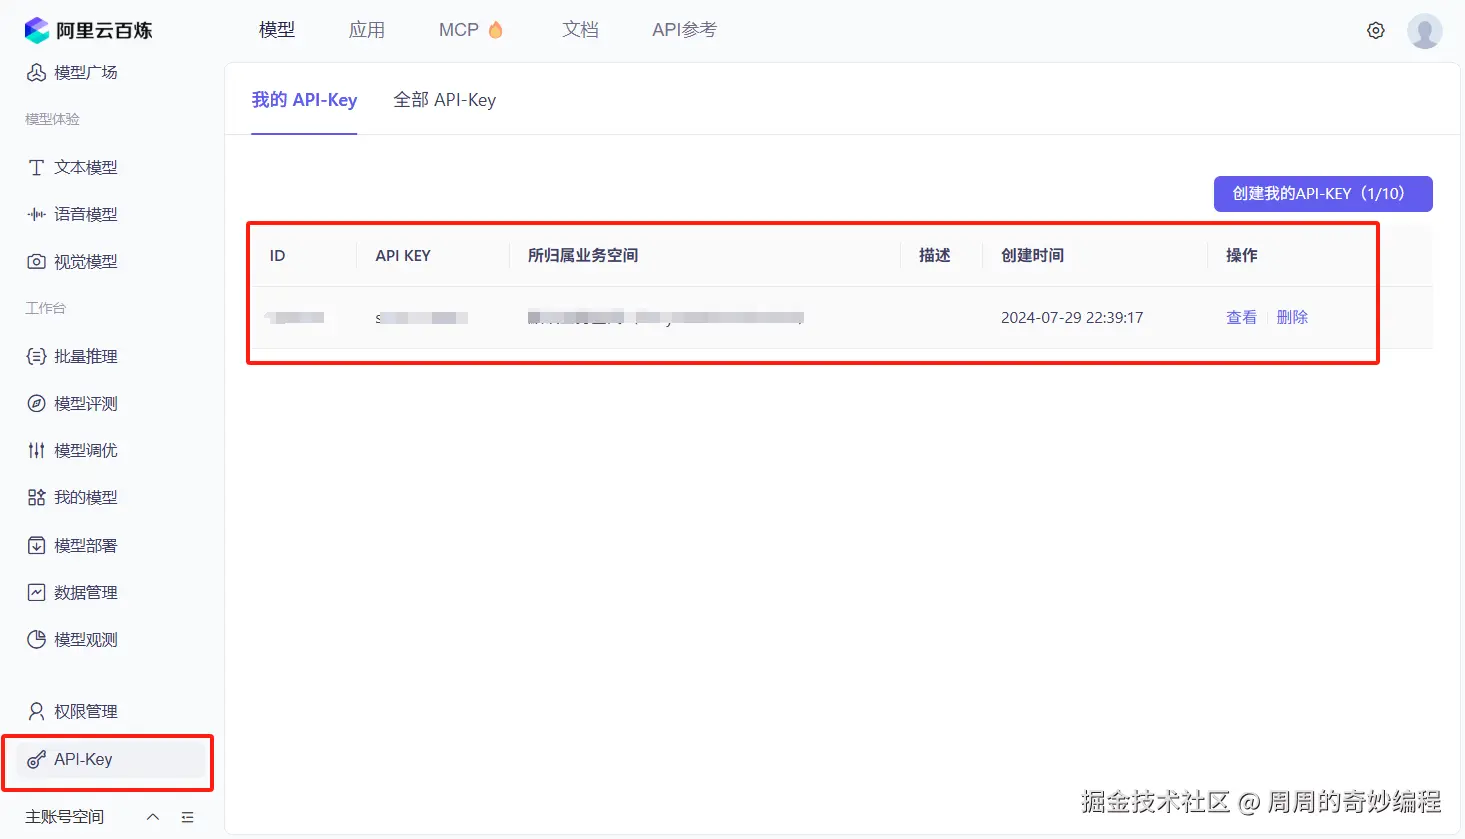Click the API KEY column header
Image resolution: width=1465 pixels, height=839 pixels.
[x=403, y=256]
